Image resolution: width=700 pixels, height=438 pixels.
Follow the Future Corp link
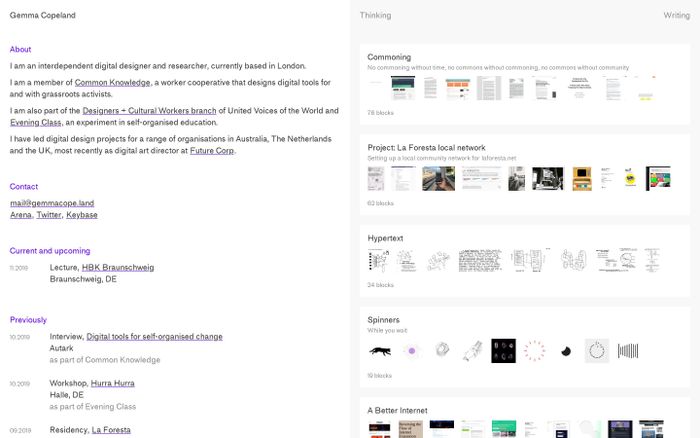pos(211,151)
